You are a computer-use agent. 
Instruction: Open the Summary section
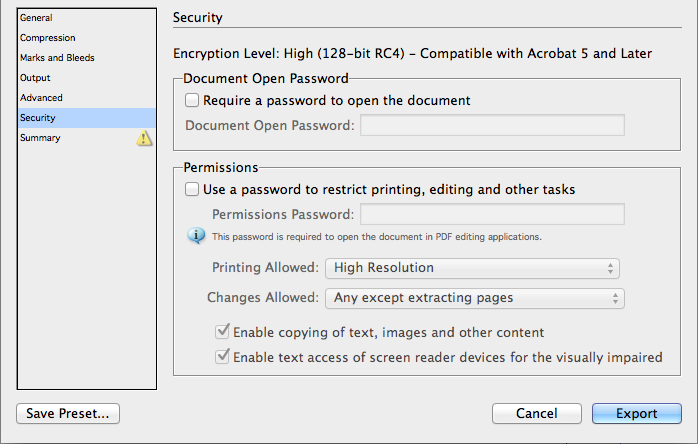[40, 138]
